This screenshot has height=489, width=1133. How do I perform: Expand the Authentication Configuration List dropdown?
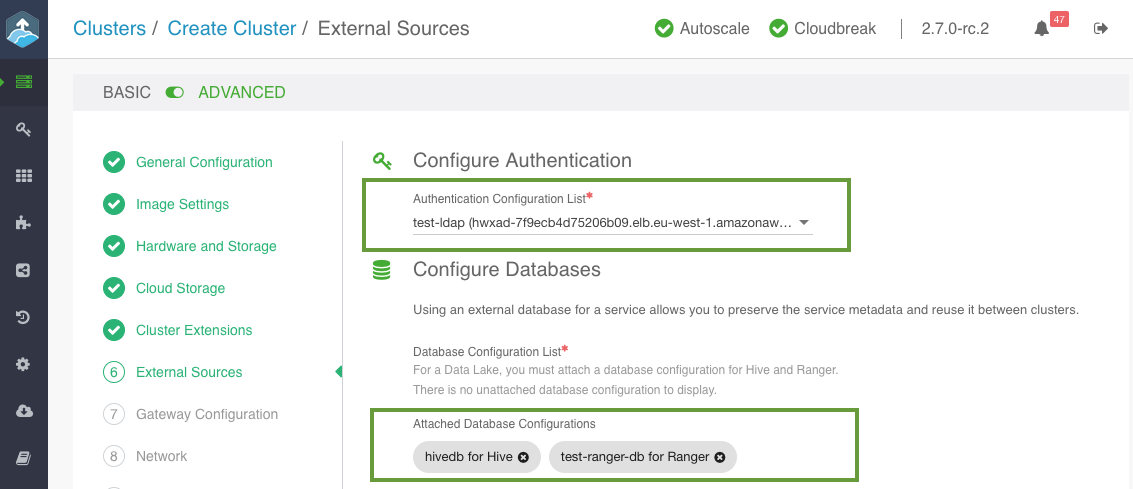click(x=803, y=223)
